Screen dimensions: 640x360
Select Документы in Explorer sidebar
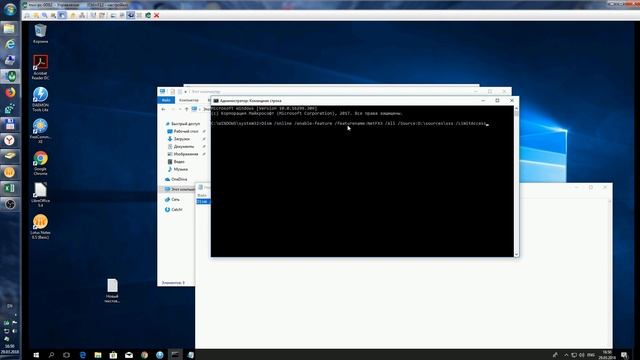tap(181, 147)
